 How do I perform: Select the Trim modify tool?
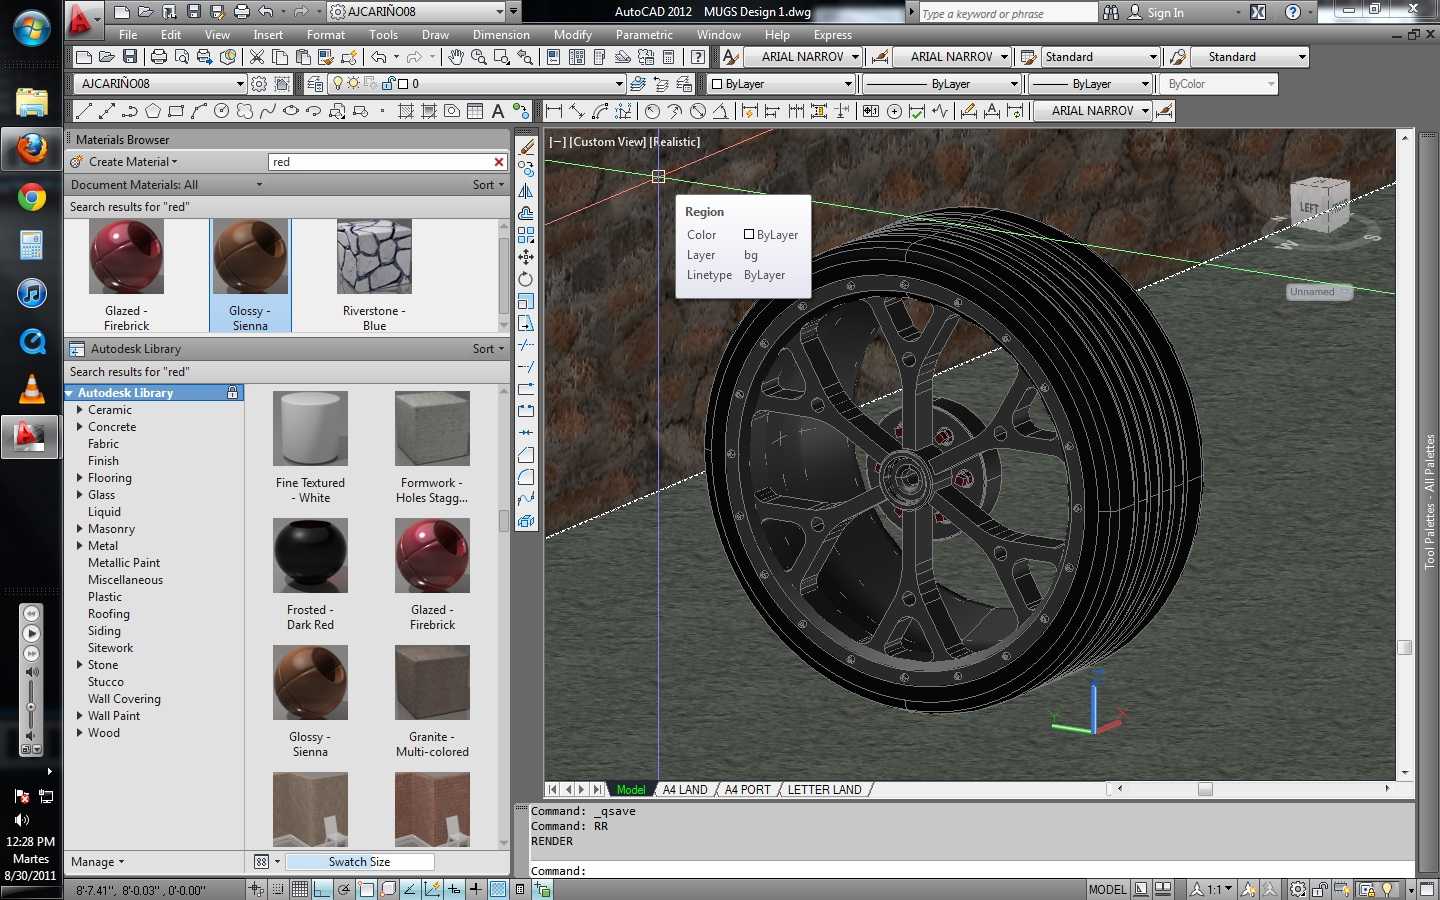pos(526,345)
